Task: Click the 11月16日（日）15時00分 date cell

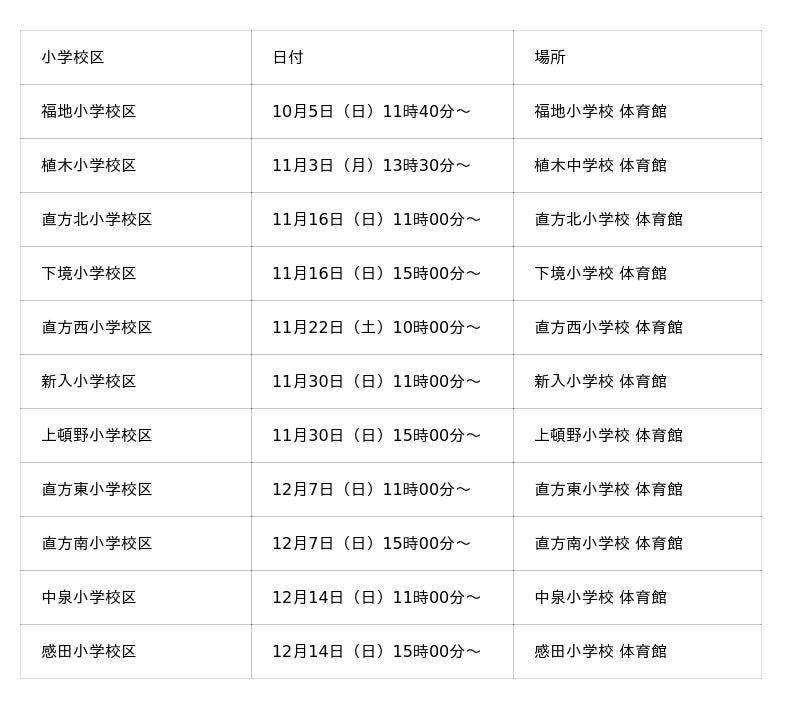Action: coord(376,274)
